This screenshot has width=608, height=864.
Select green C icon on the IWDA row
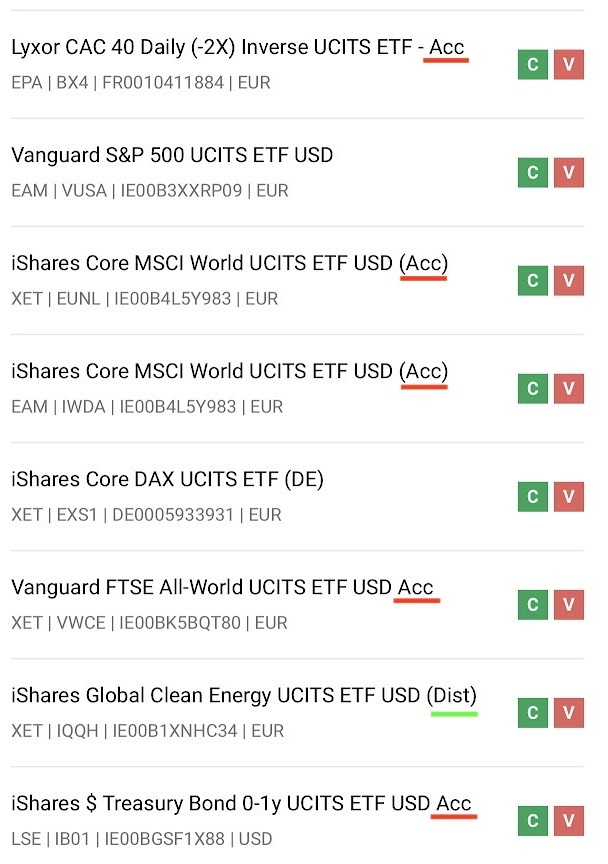(x=532, y=388)
